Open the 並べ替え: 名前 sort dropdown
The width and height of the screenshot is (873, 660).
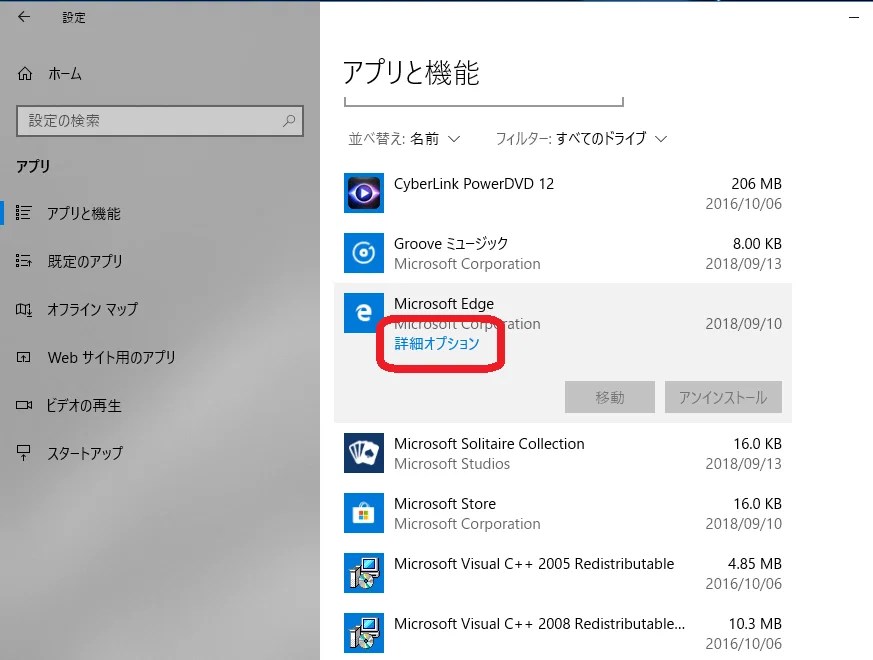click(x=404, y=139)
